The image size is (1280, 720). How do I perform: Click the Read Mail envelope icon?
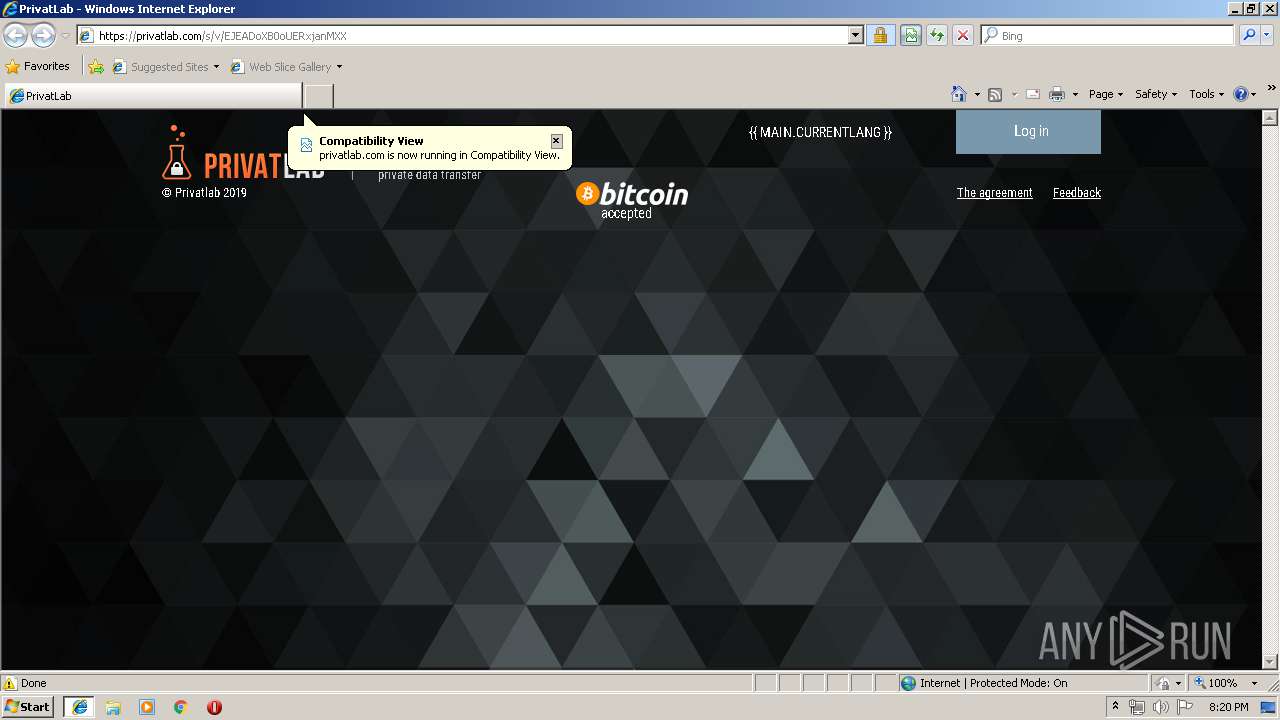point(1032,94)
